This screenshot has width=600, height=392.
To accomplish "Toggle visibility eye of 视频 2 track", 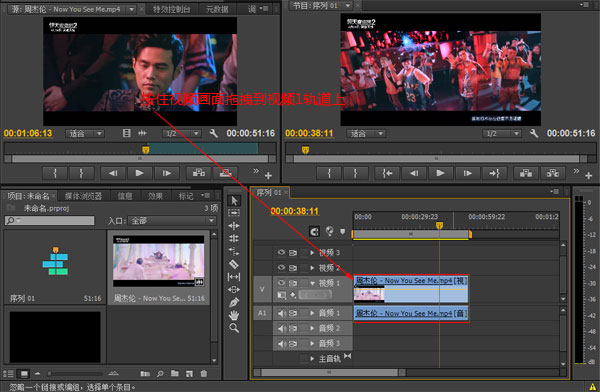I will 281,268.
